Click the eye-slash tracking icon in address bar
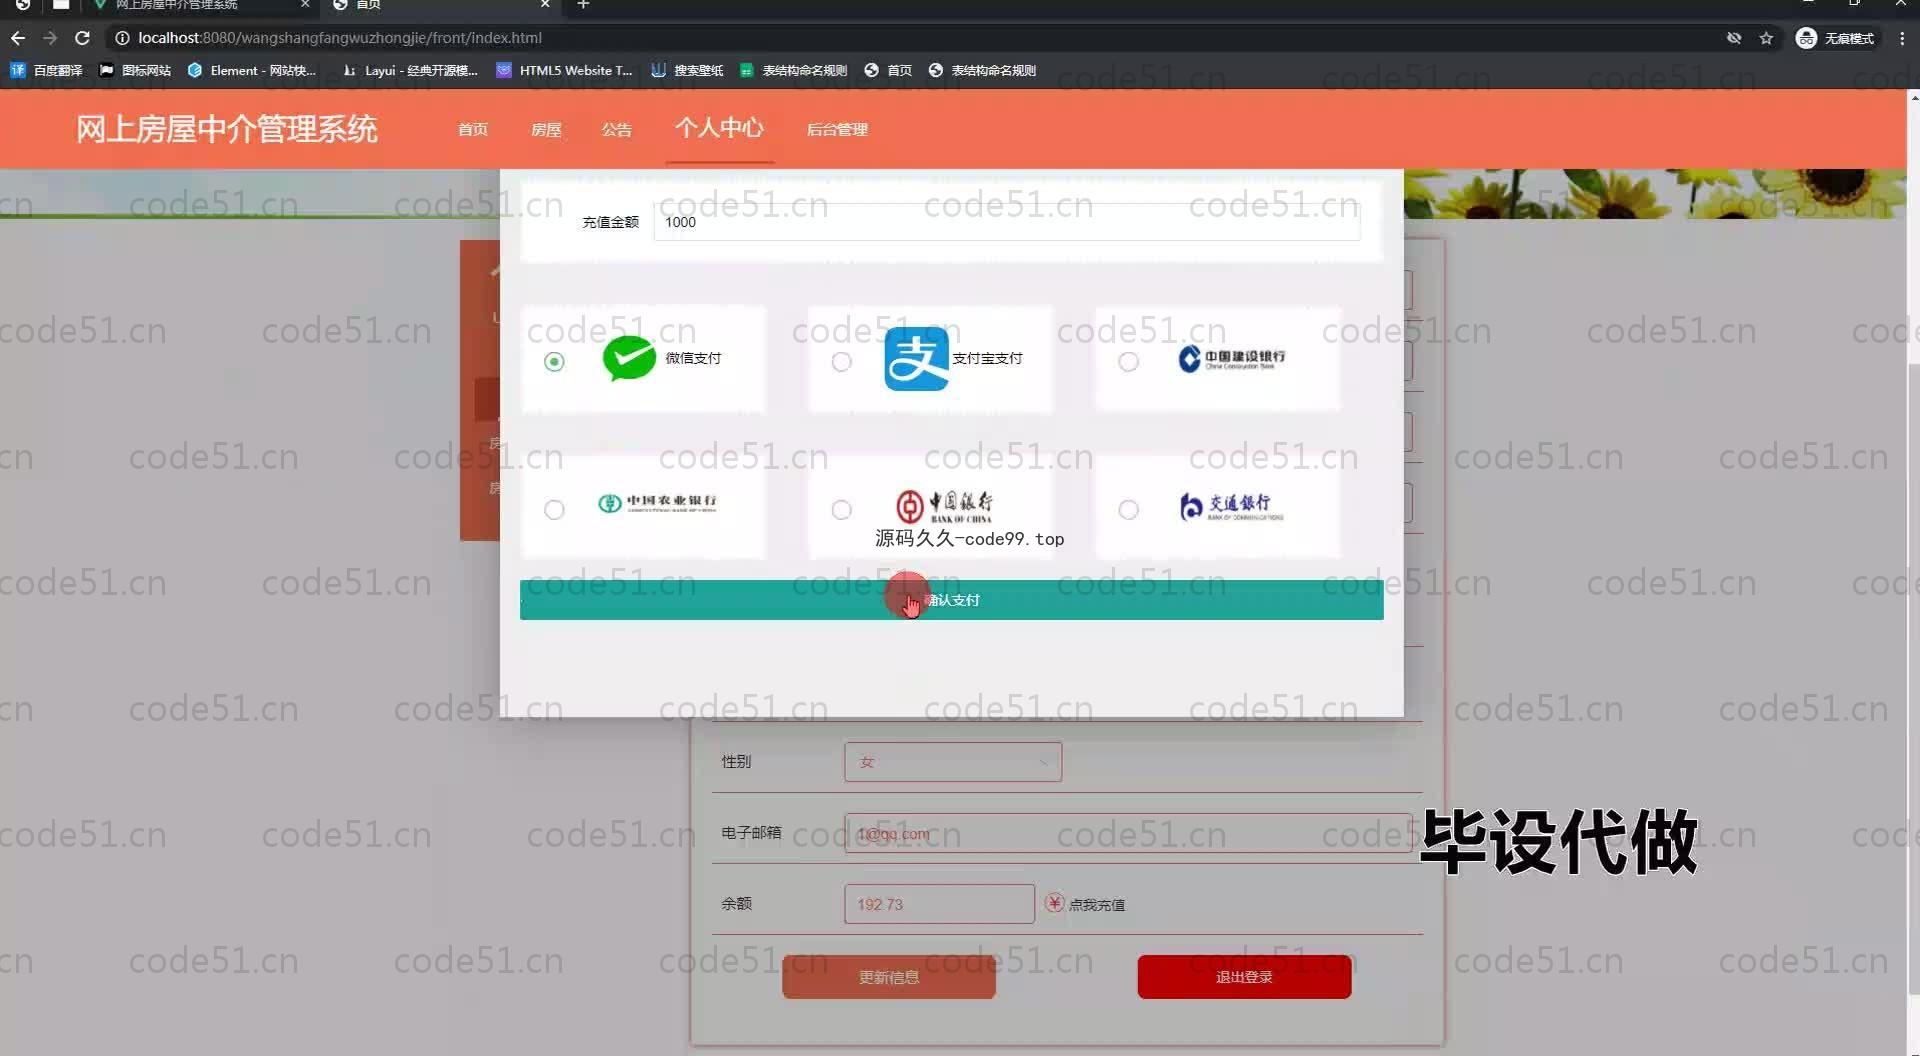 pos(1734,38)
